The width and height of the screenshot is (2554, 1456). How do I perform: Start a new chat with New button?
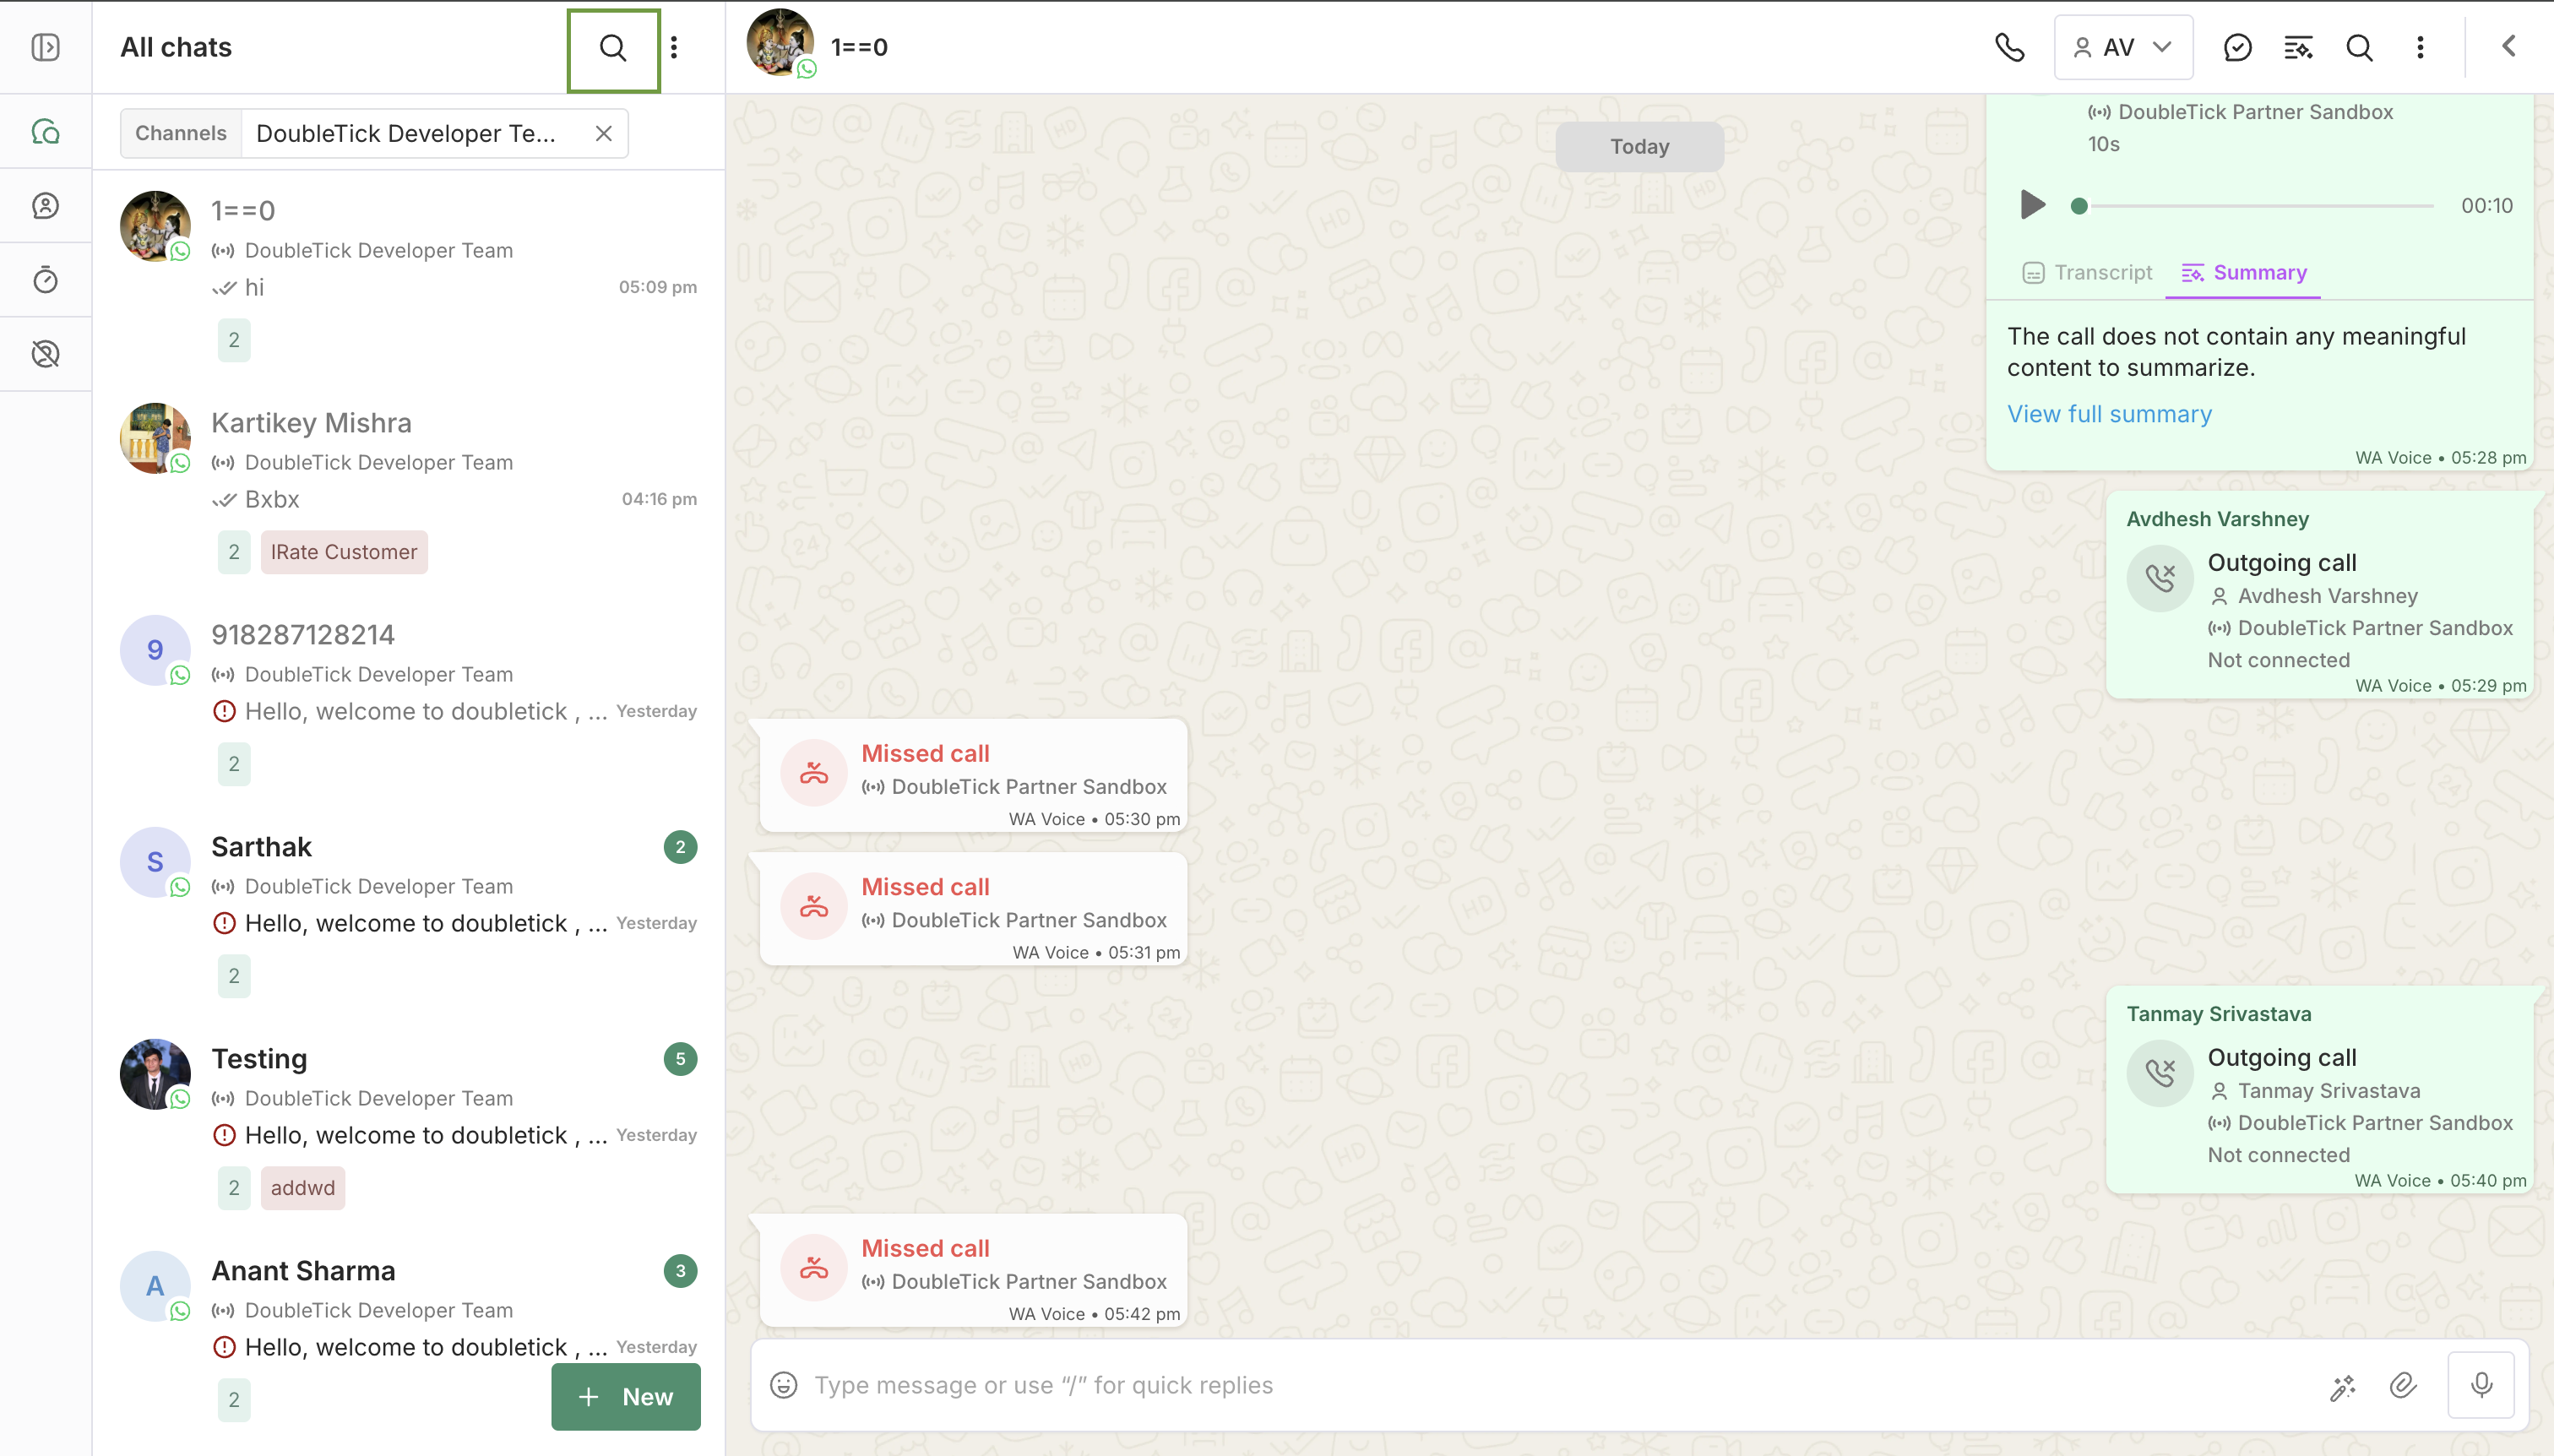point(626,1397)
